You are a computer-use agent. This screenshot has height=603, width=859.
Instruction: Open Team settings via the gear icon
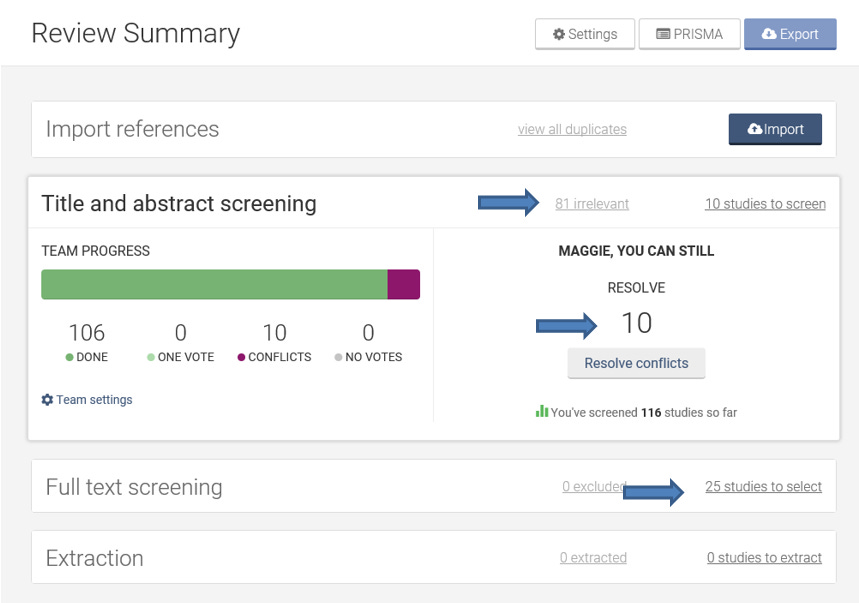pos(46,398)
